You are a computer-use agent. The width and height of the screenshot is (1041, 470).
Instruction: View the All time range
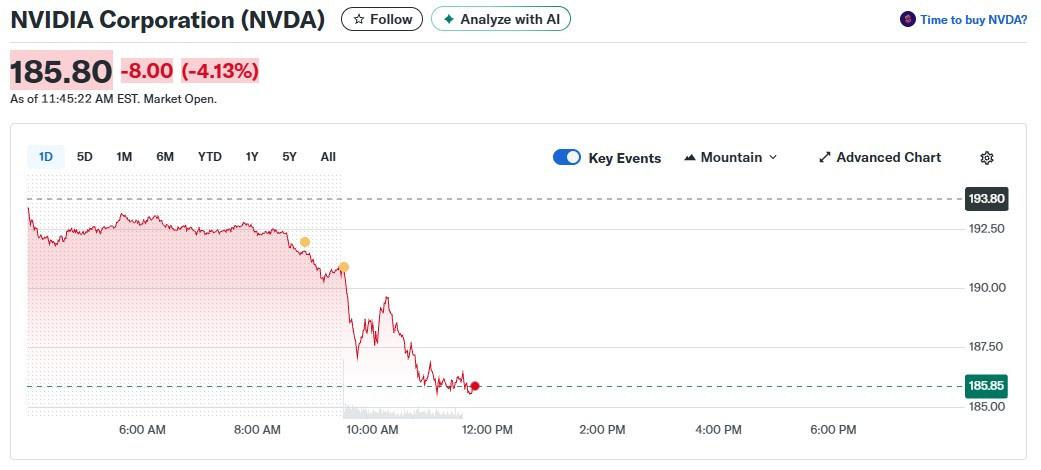pos(328,157)
